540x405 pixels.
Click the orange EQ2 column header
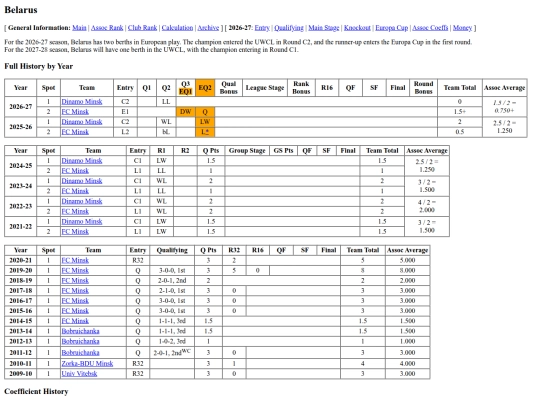205,88
